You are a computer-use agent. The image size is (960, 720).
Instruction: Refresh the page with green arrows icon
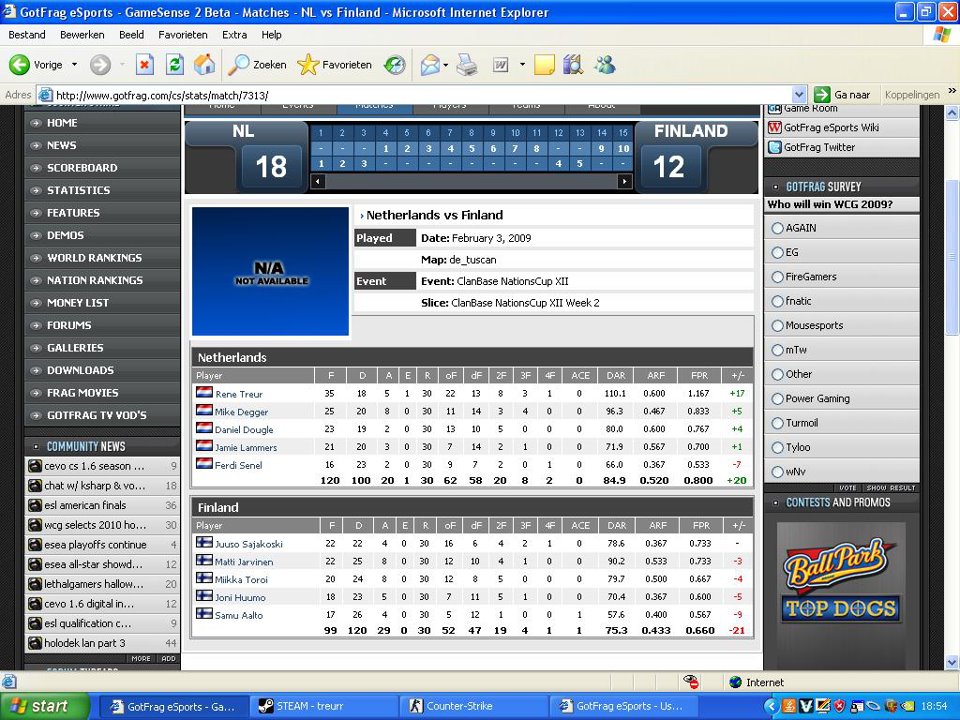175,64
